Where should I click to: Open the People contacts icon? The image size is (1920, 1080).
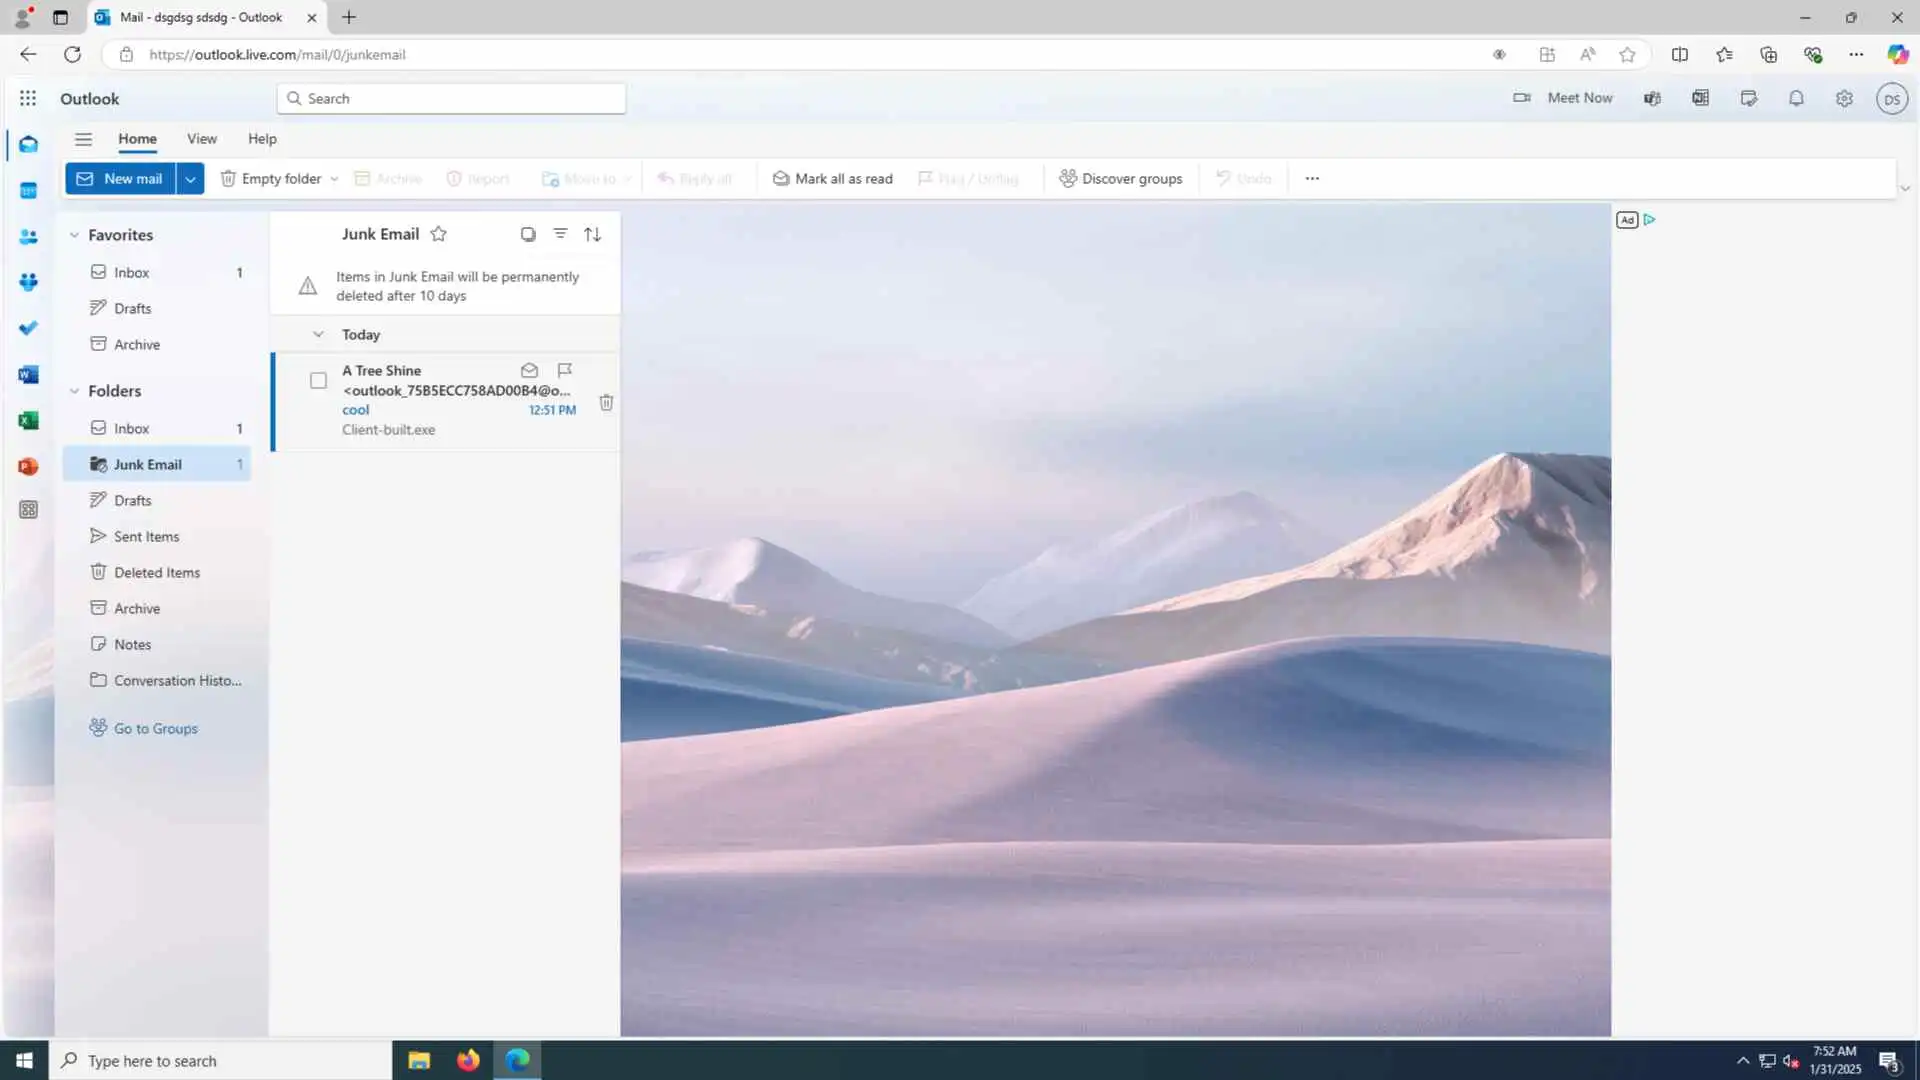coord(28,236)
